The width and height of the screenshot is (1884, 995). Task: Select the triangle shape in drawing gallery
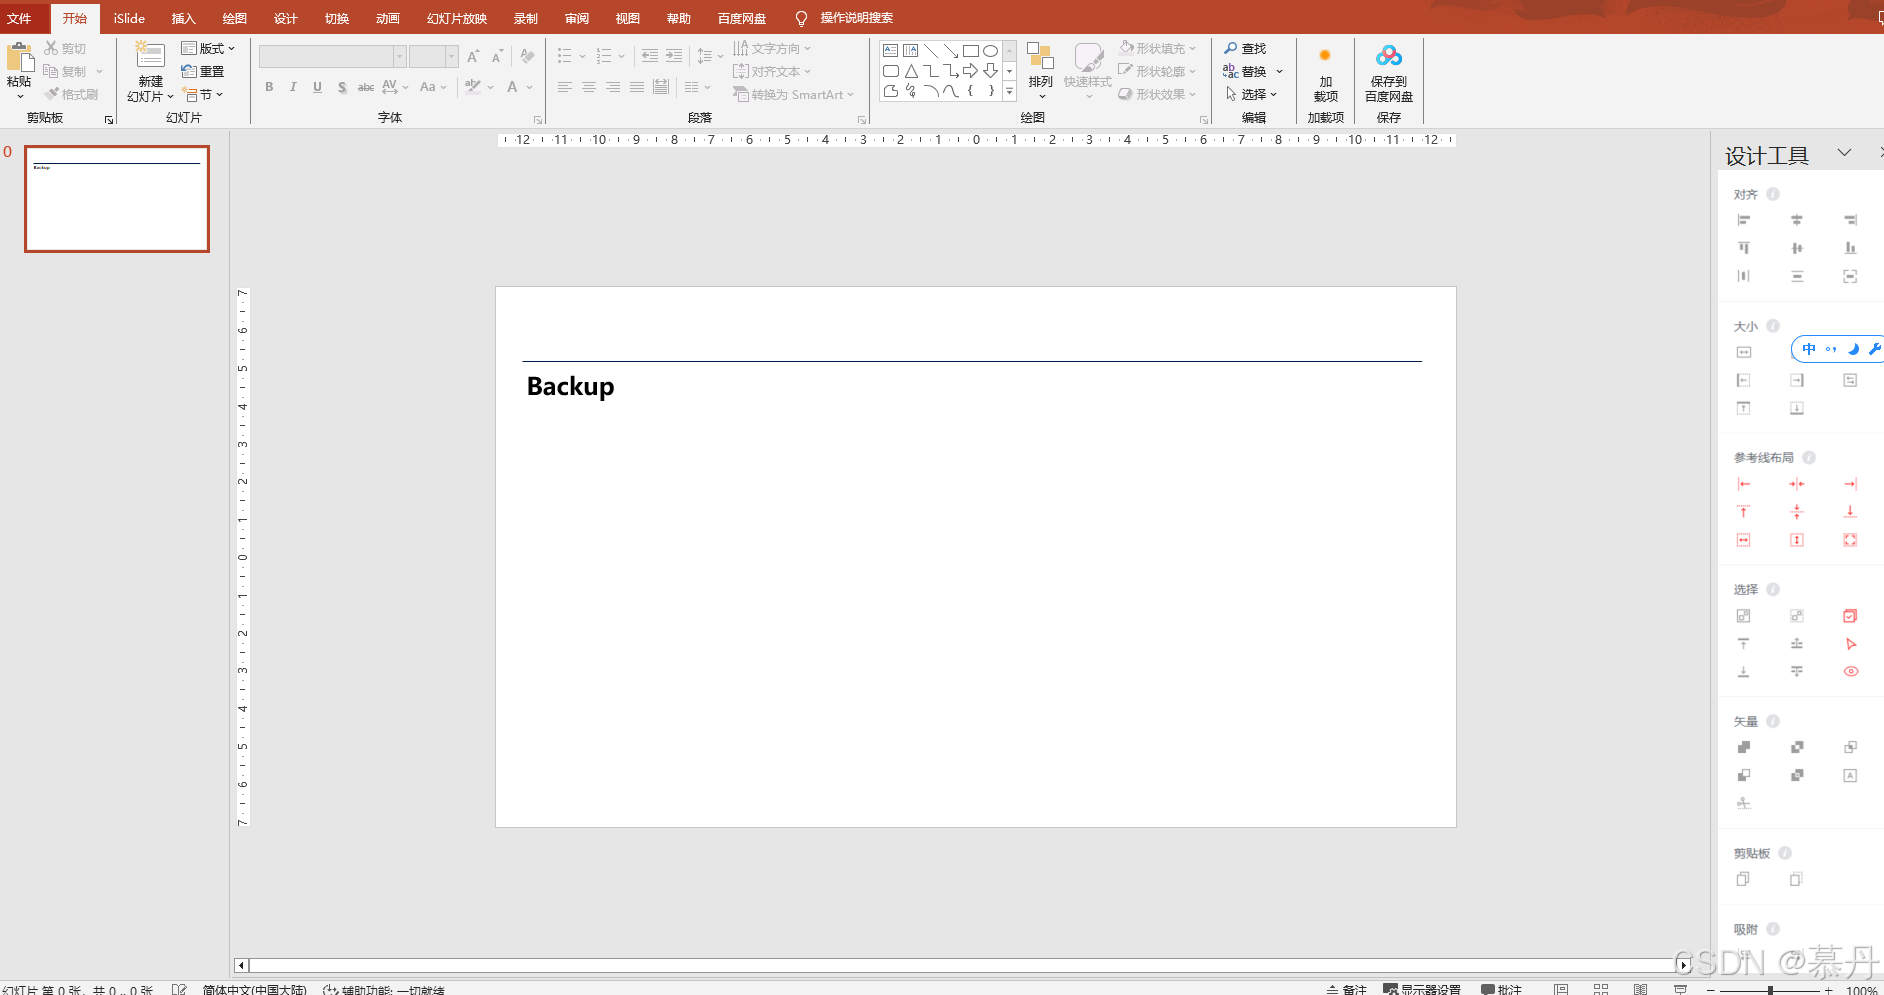tap(911, 71)
